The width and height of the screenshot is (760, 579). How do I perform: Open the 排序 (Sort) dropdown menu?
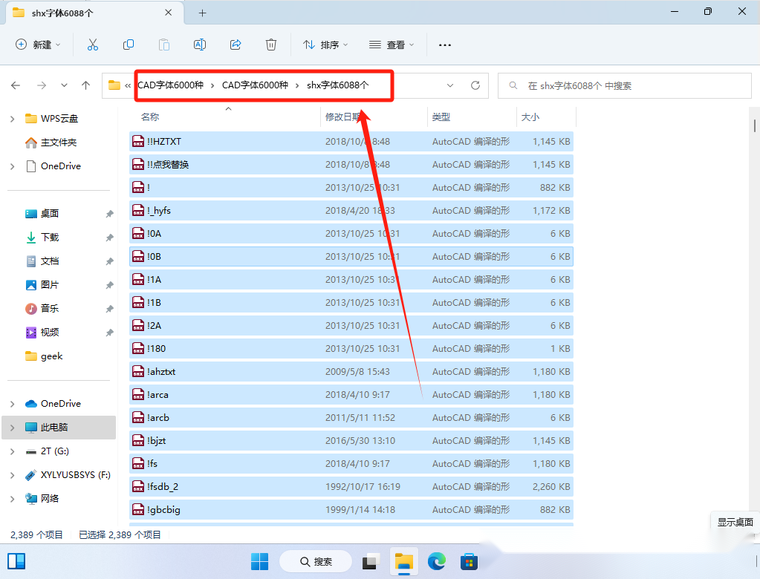pos(326,45)
